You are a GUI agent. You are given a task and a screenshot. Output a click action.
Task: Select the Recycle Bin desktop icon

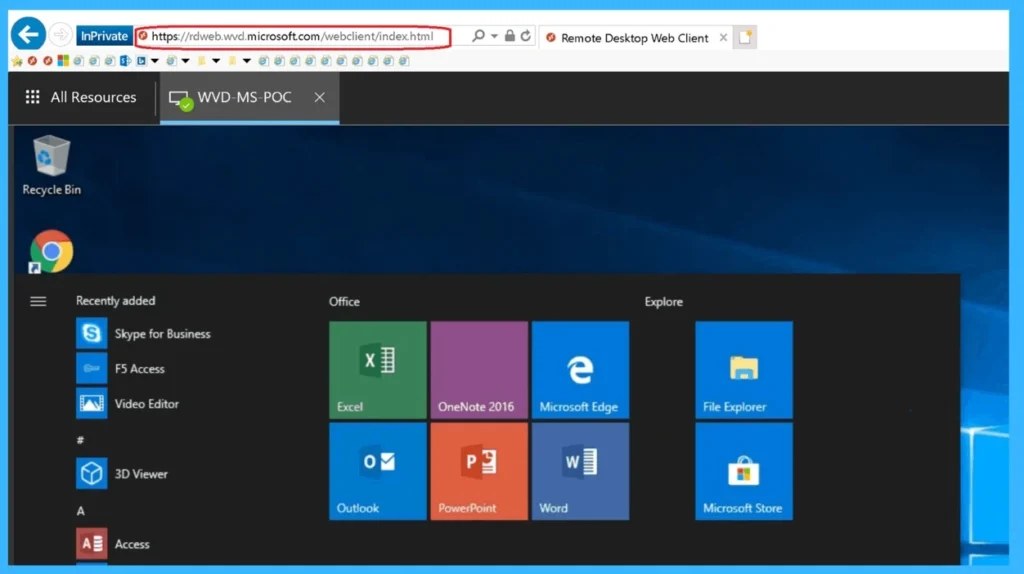click(x=52, y=165)
